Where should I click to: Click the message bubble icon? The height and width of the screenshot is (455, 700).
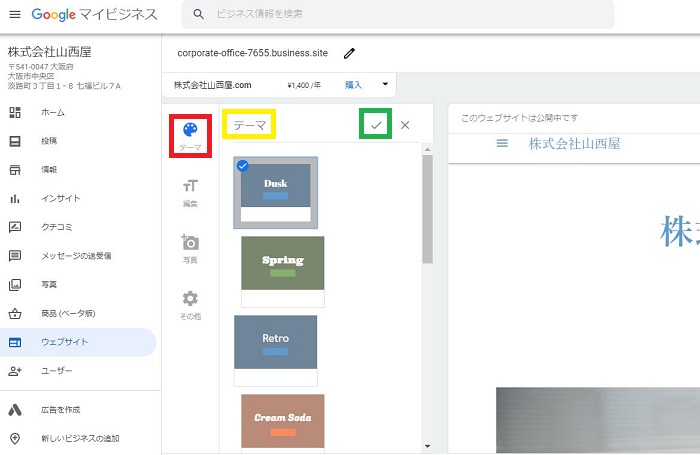(x=15, y=256)
